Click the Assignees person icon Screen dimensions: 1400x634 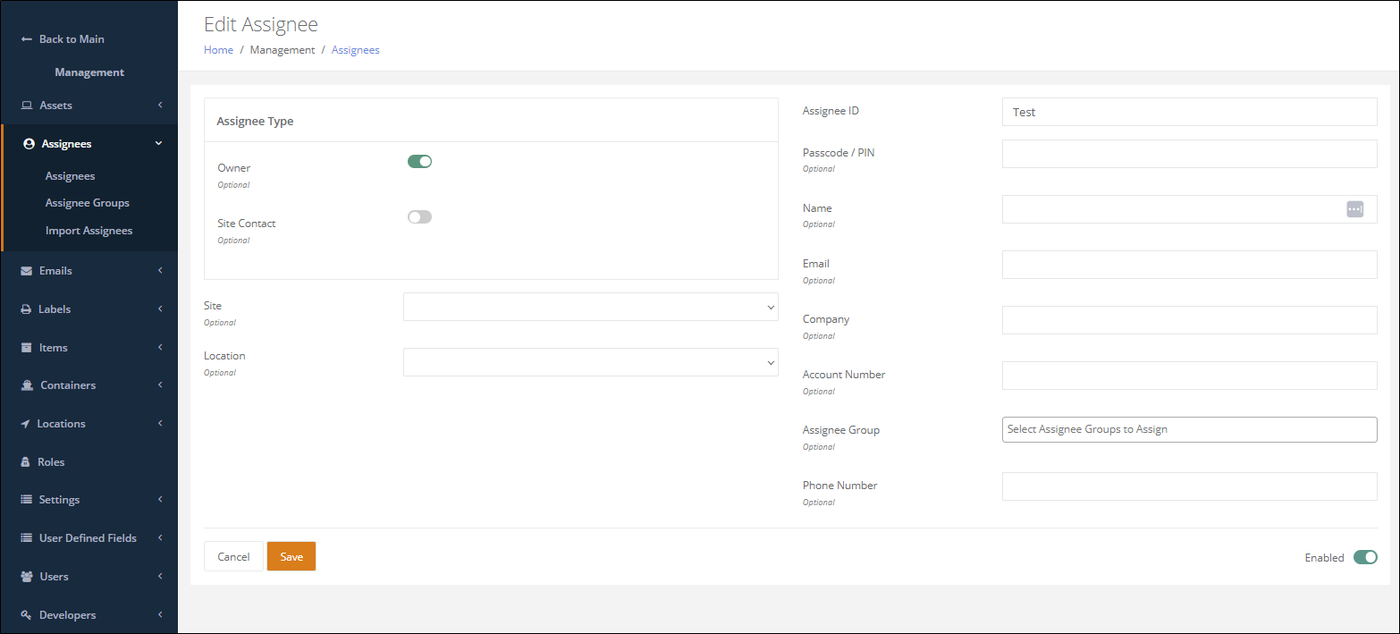29,144
